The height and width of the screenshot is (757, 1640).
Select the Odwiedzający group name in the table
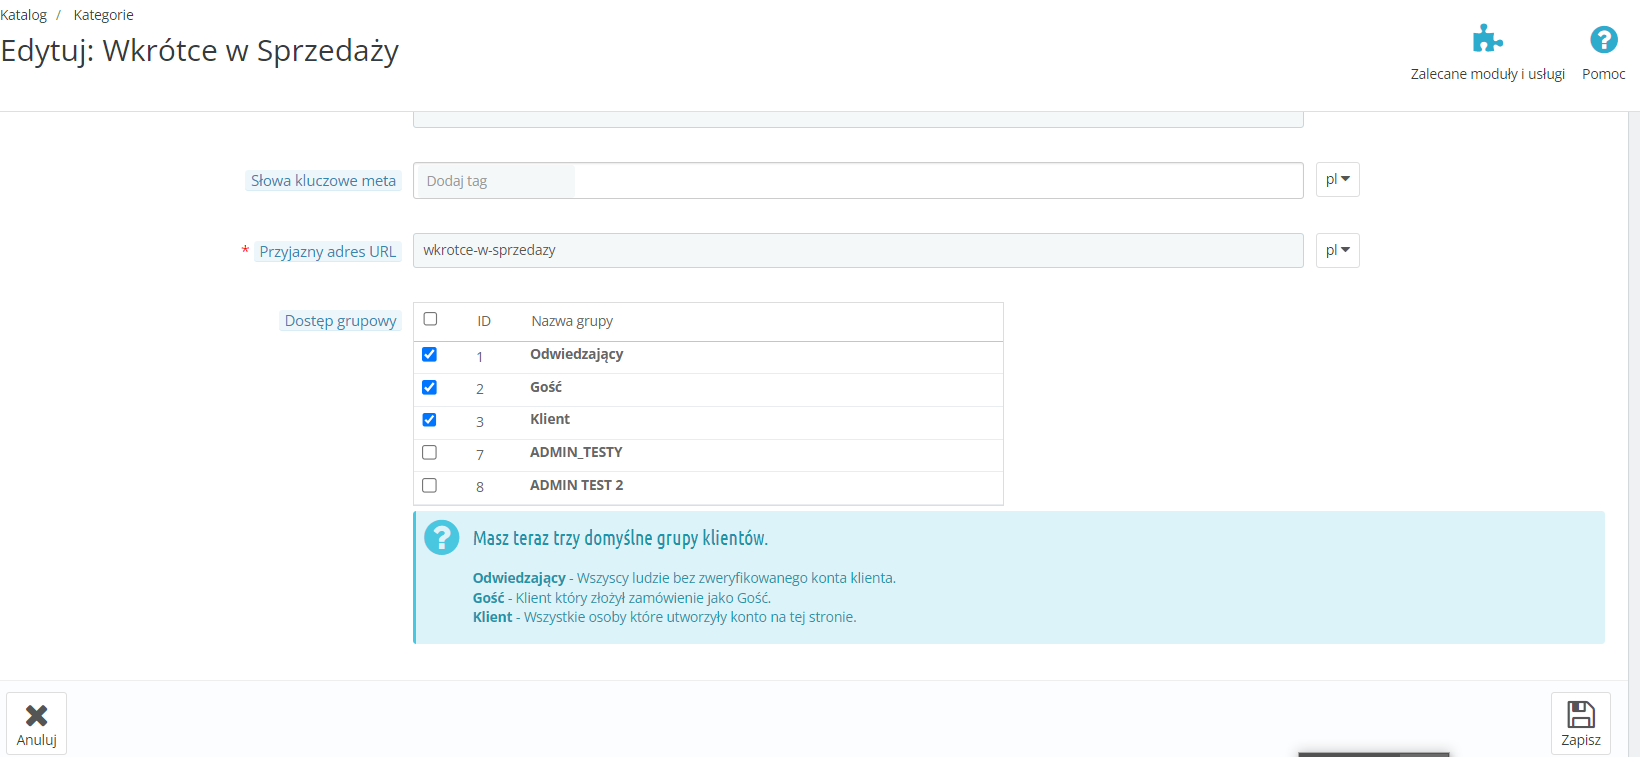576,354
